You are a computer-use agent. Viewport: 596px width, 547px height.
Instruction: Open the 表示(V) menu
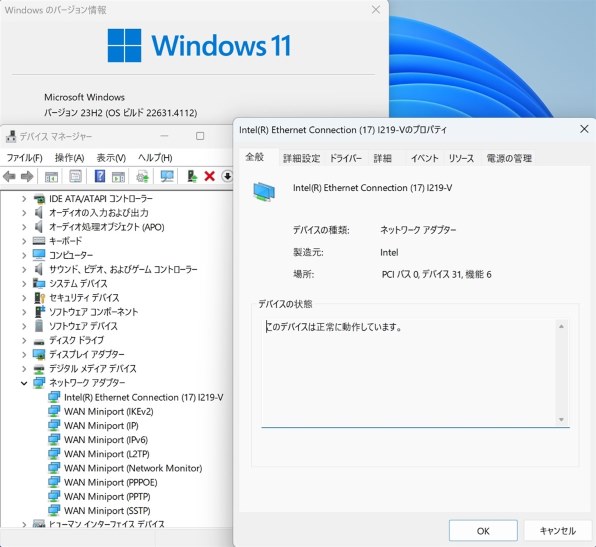coord(111,157)
